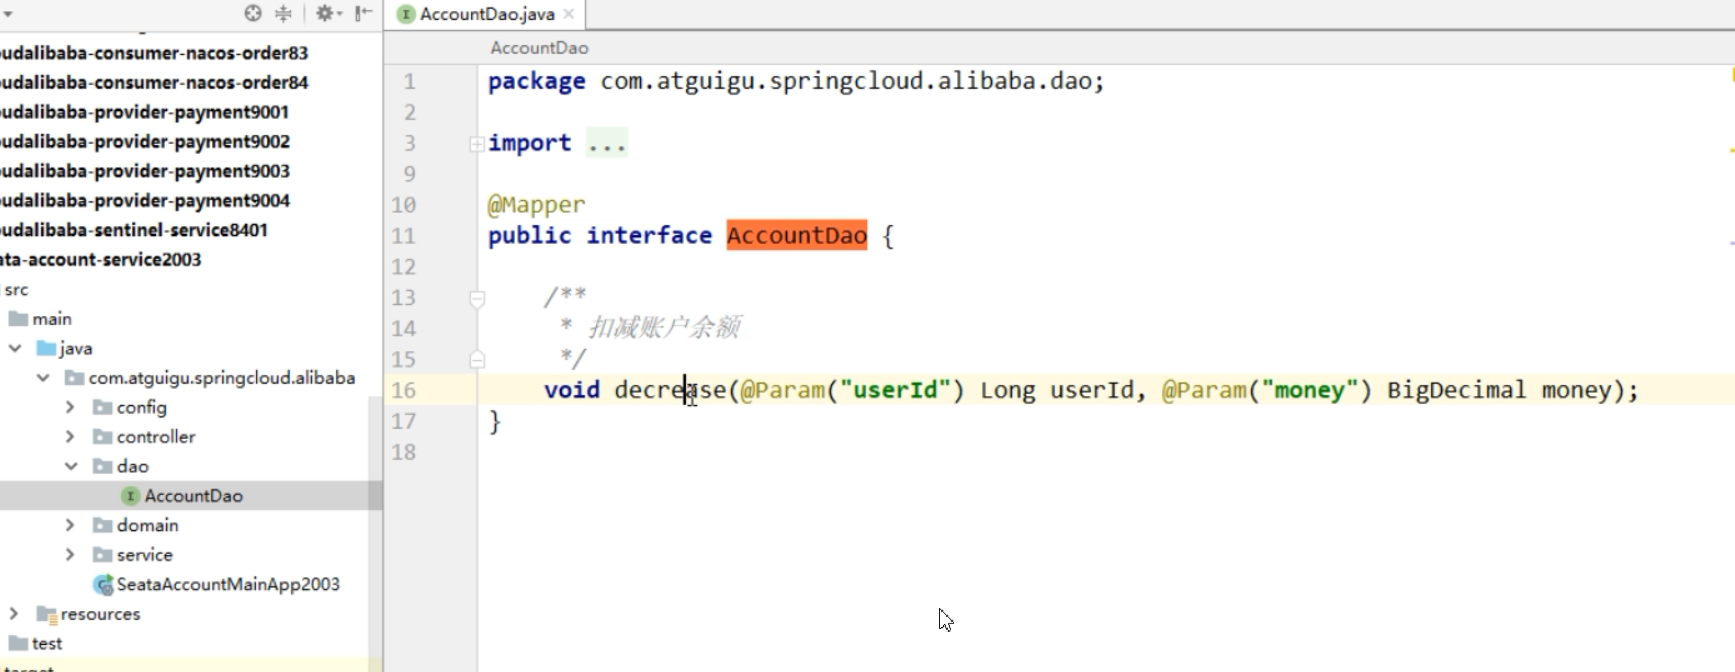Image resolution: width=1735 pixels, height=672 pixels.
Task: Click the test folder icon
Action: 18,643
